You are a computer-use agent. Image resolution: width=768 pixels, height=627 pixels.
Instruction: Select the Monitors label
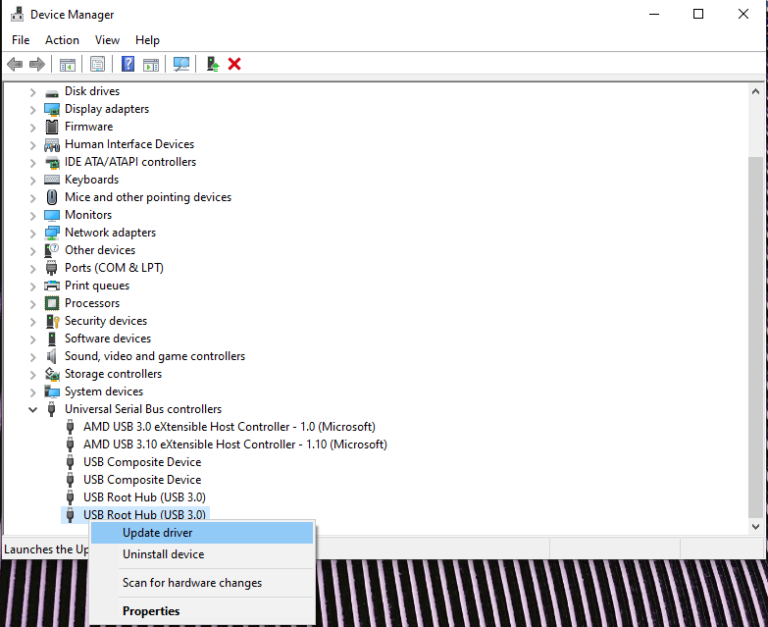[88, 215]
